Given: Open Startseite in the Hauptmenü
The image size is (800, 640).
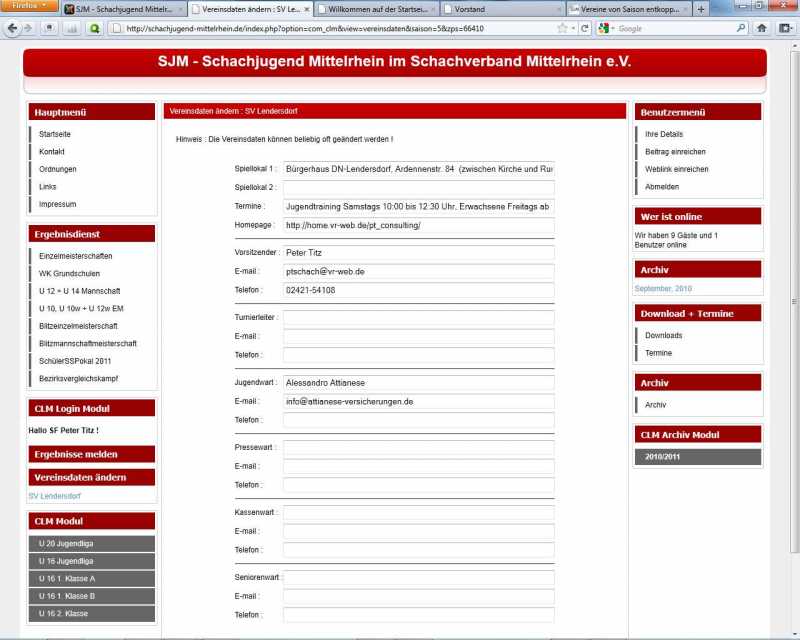Looking at the screenshot, I should coord(55,134).
